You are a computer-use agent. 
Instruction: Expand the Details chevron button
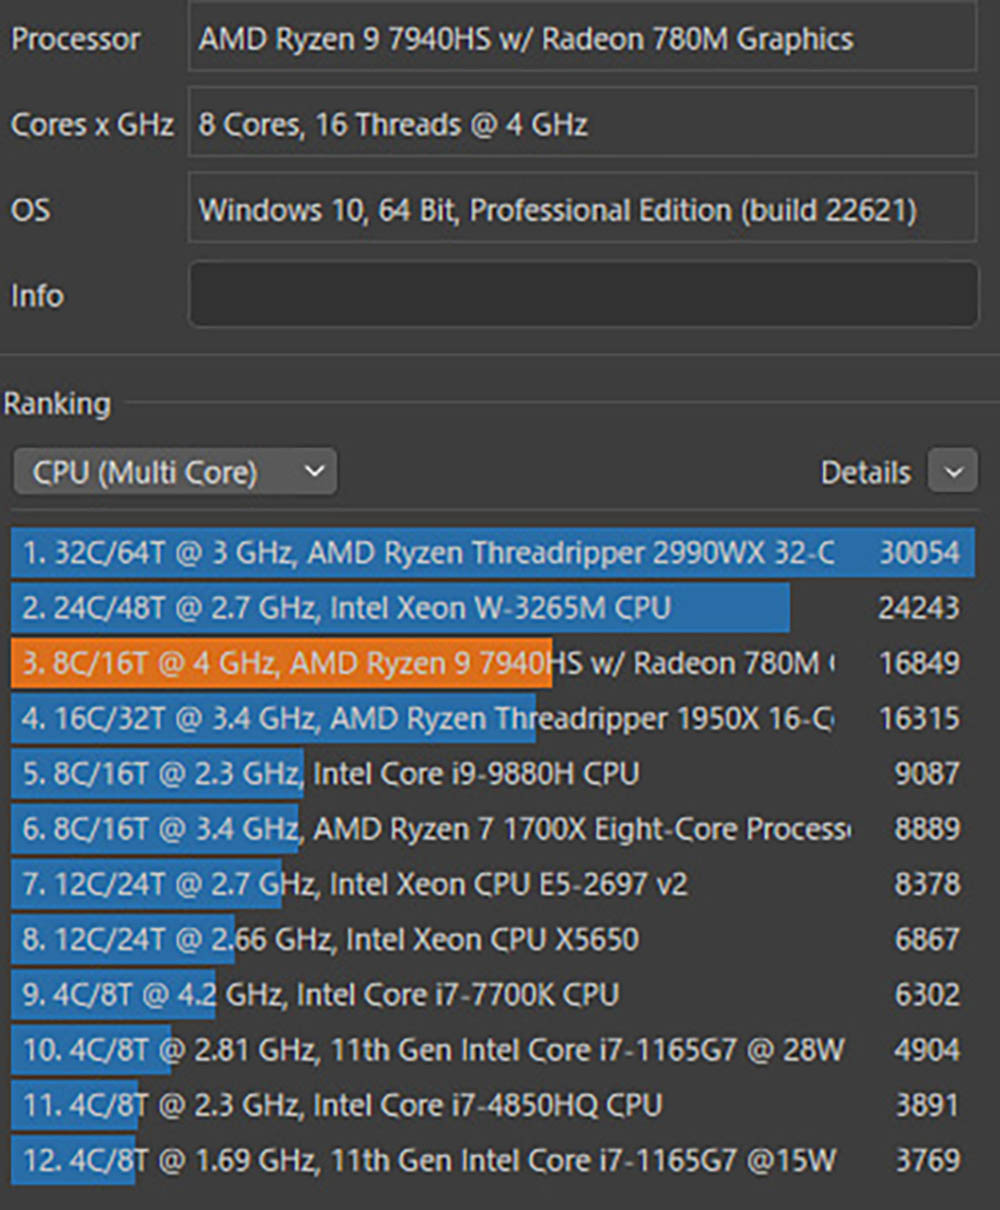pyautogui.click(x=952, y=472)
